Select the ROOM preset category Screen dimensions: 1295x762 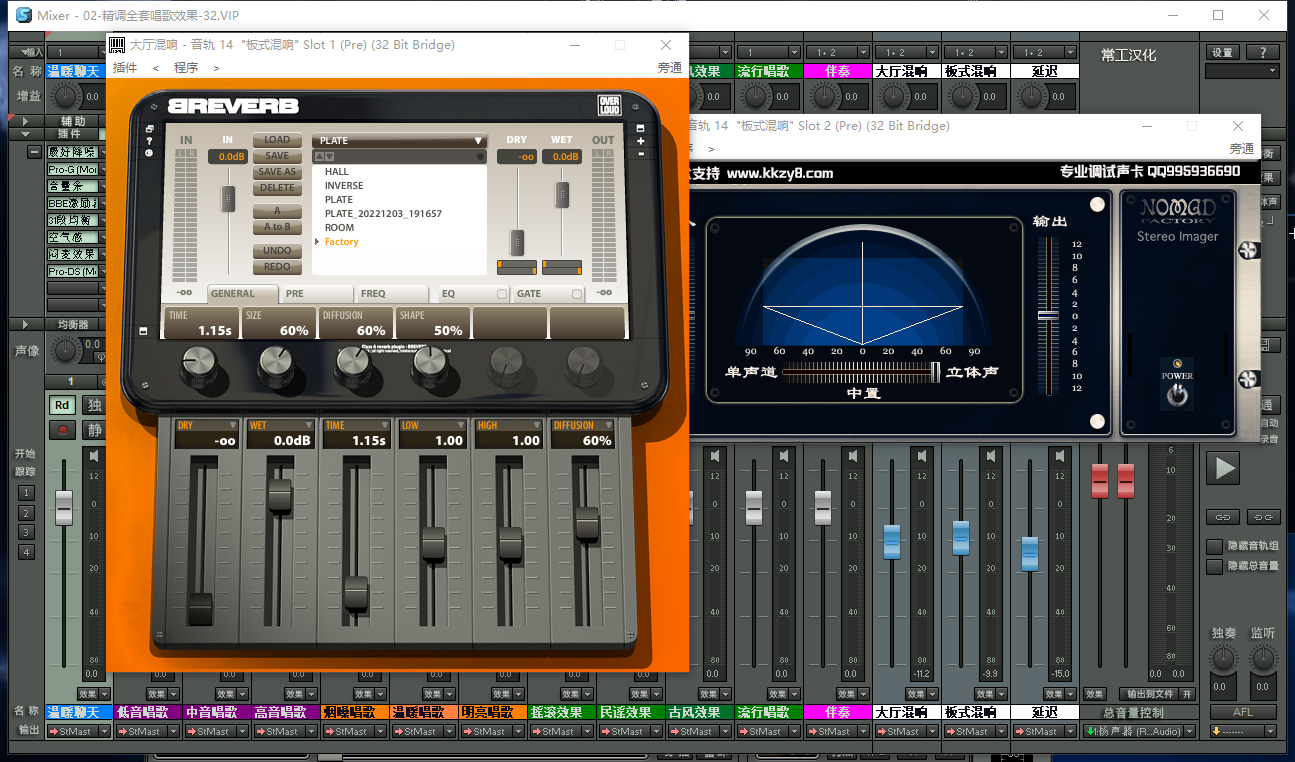click(340, 228)
